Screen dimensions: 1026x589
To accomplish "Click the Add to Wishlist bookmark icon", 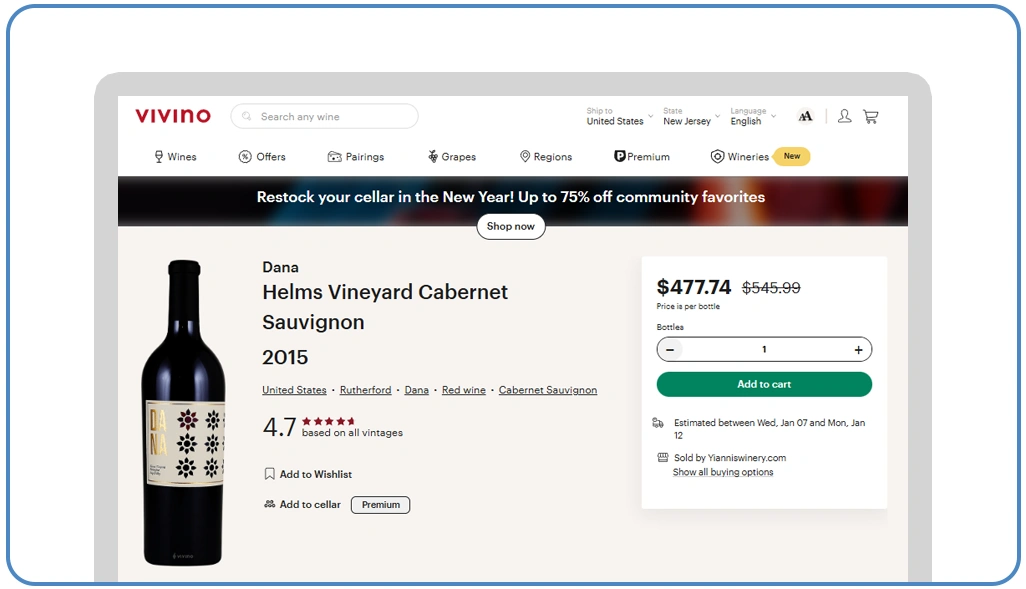I will click(269, 474).
